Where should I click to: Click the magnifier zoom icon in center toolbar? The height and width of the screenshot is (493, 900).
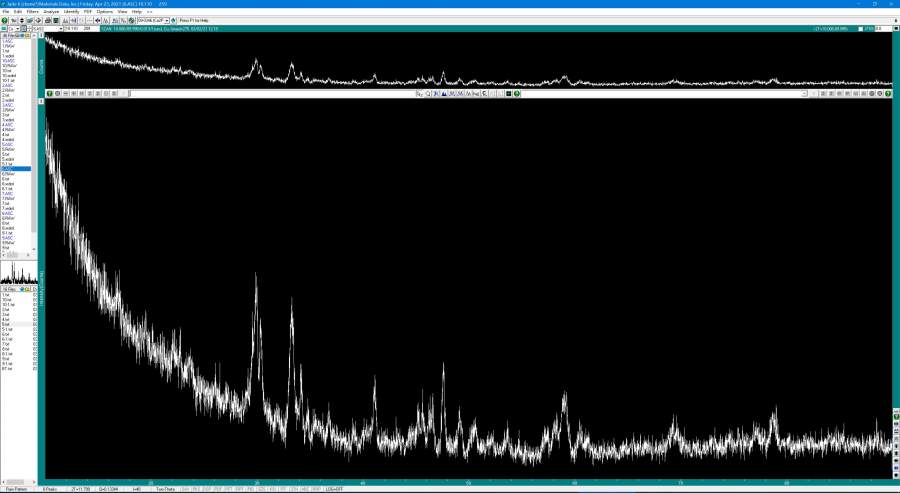(428, 94)
